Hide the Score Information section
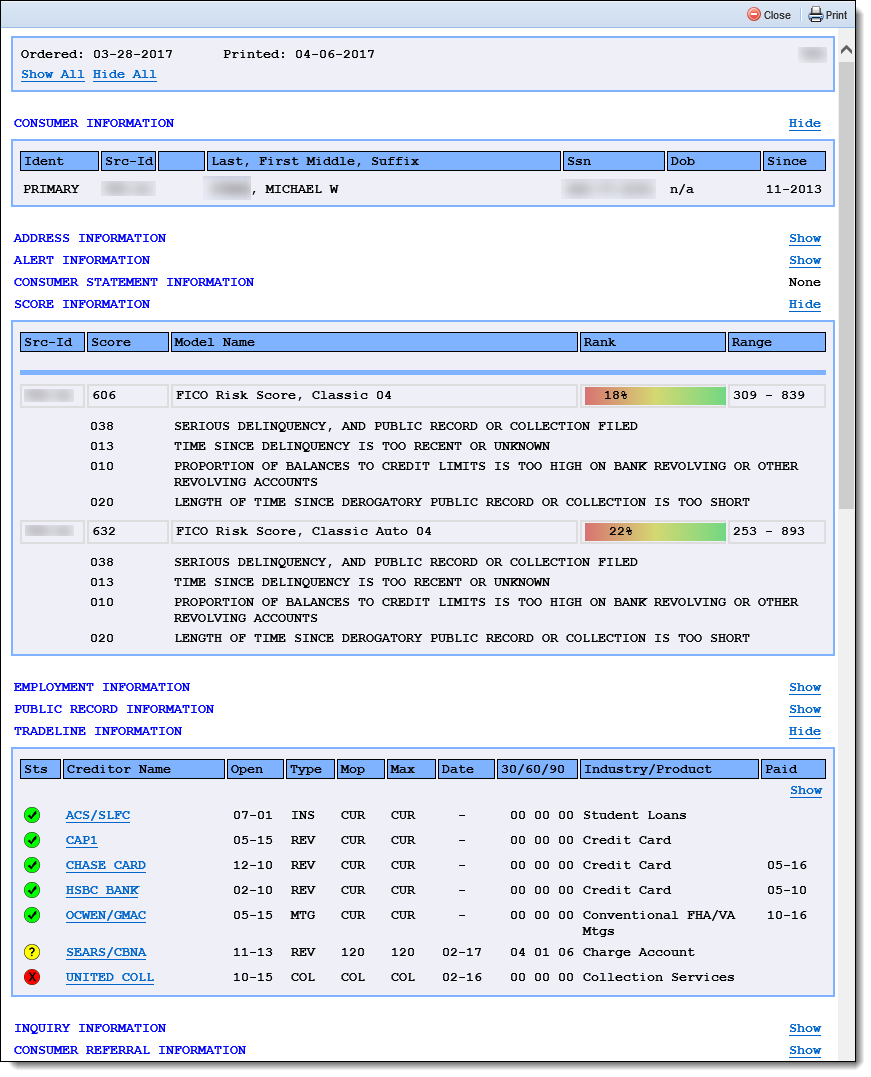 pyautogui.click(x=804, y=304)
